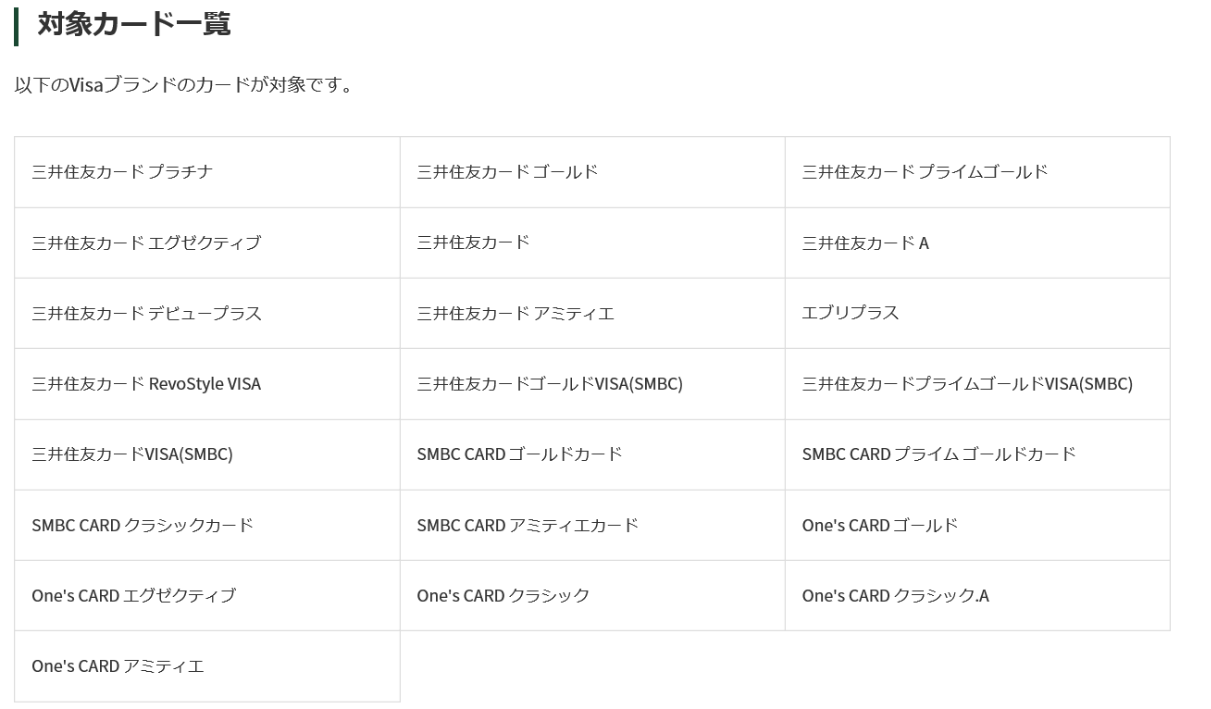Click the 対象カード一覧 heading
This screenshot has height=709, width=1211.
134,25
